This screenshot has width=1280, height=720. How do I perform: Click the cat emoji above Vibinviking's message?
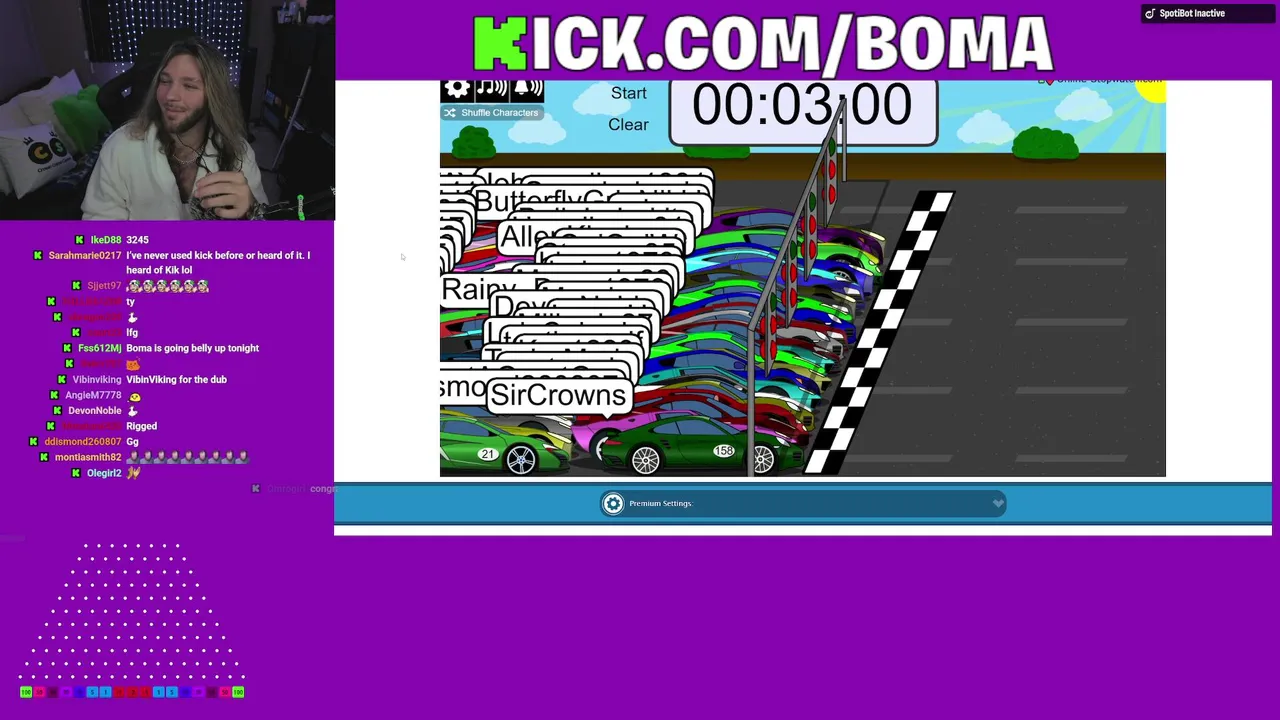tap(132, 364)
